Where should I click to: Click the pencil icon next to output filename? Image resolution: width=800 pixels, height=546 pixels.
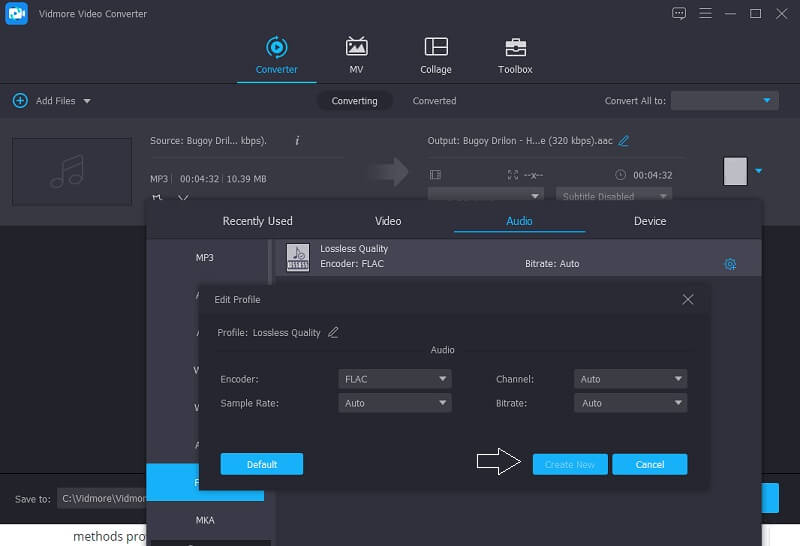[x=624, y=141]
